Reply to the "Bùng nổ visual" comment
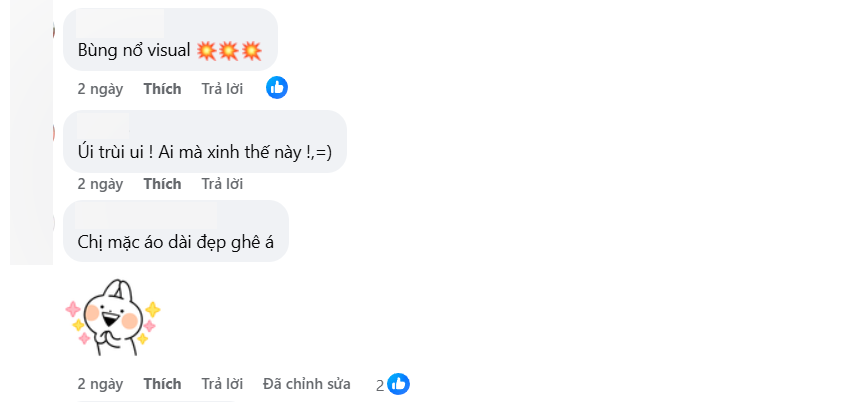 coord(222,89)
